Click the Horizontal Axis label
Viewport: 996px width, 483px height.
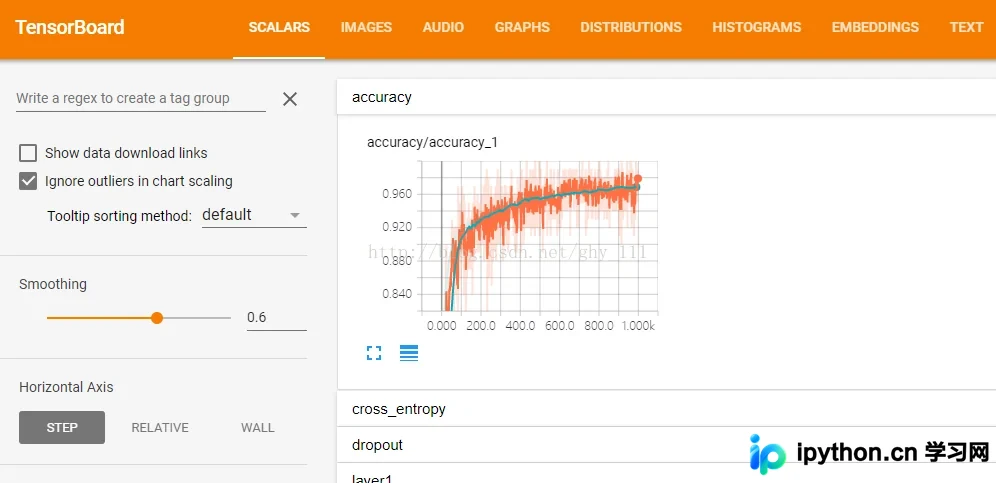point(66,387)
